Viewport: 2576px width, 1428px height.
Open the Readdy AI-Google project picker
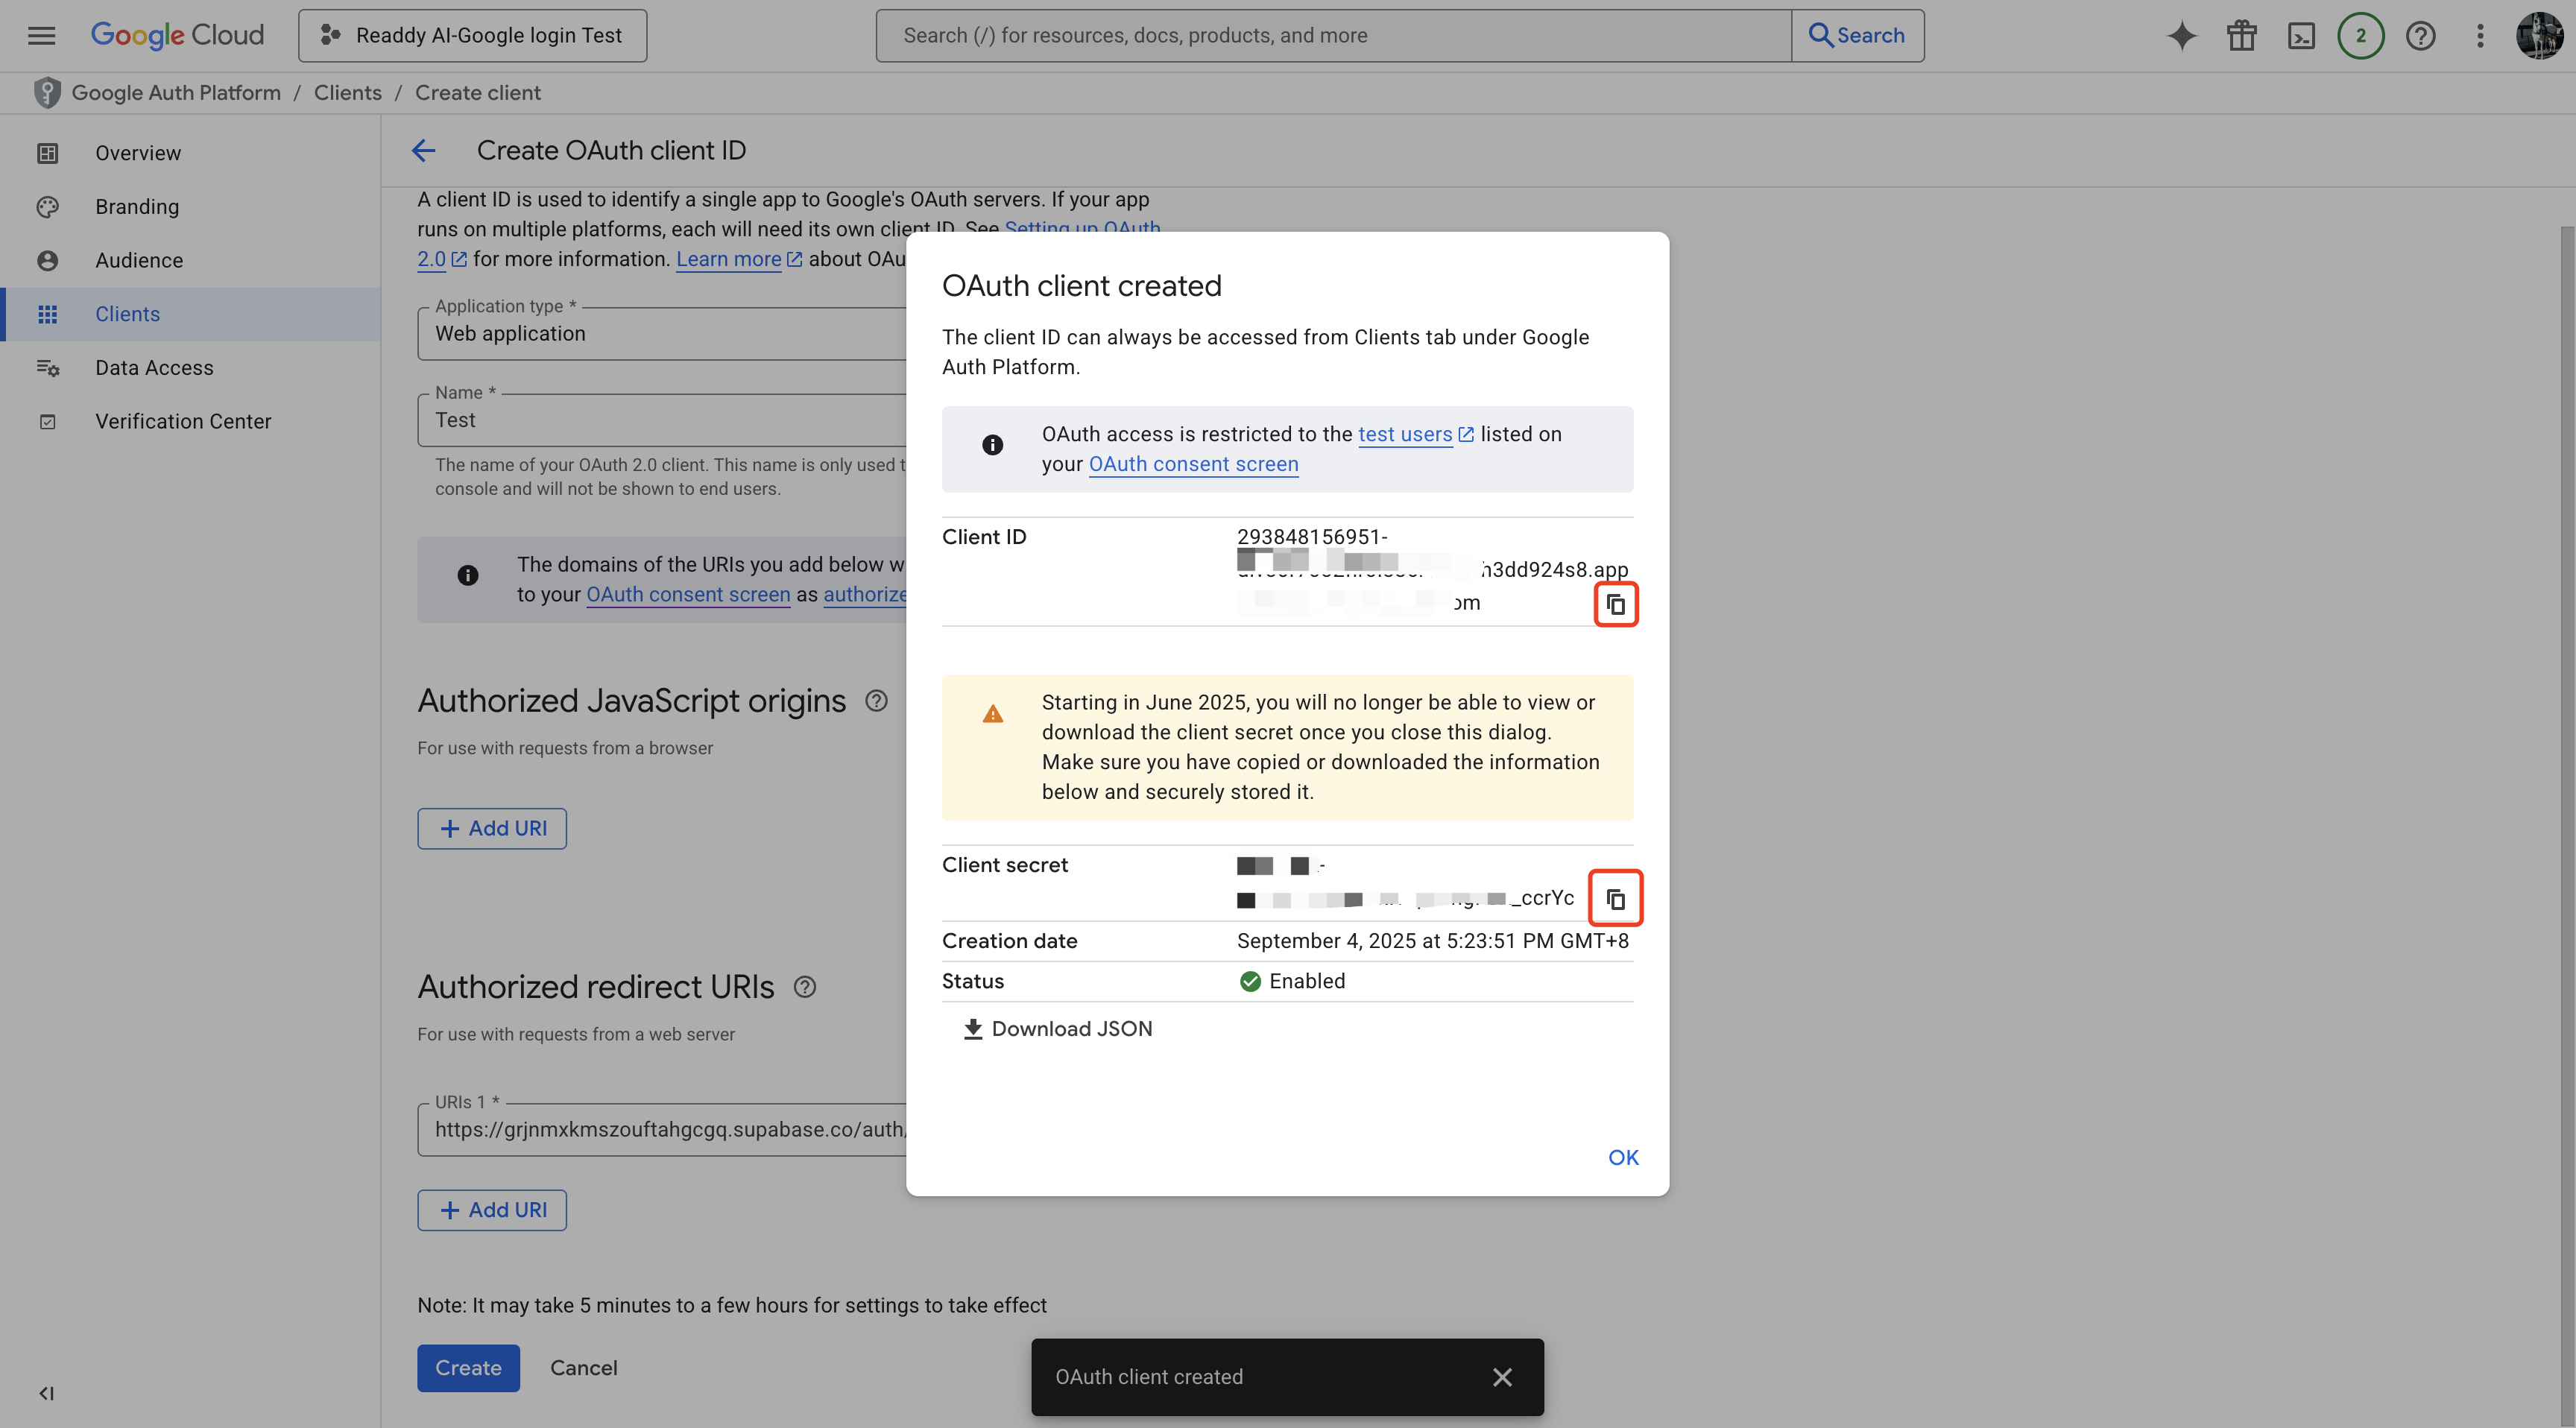[472, 36]
